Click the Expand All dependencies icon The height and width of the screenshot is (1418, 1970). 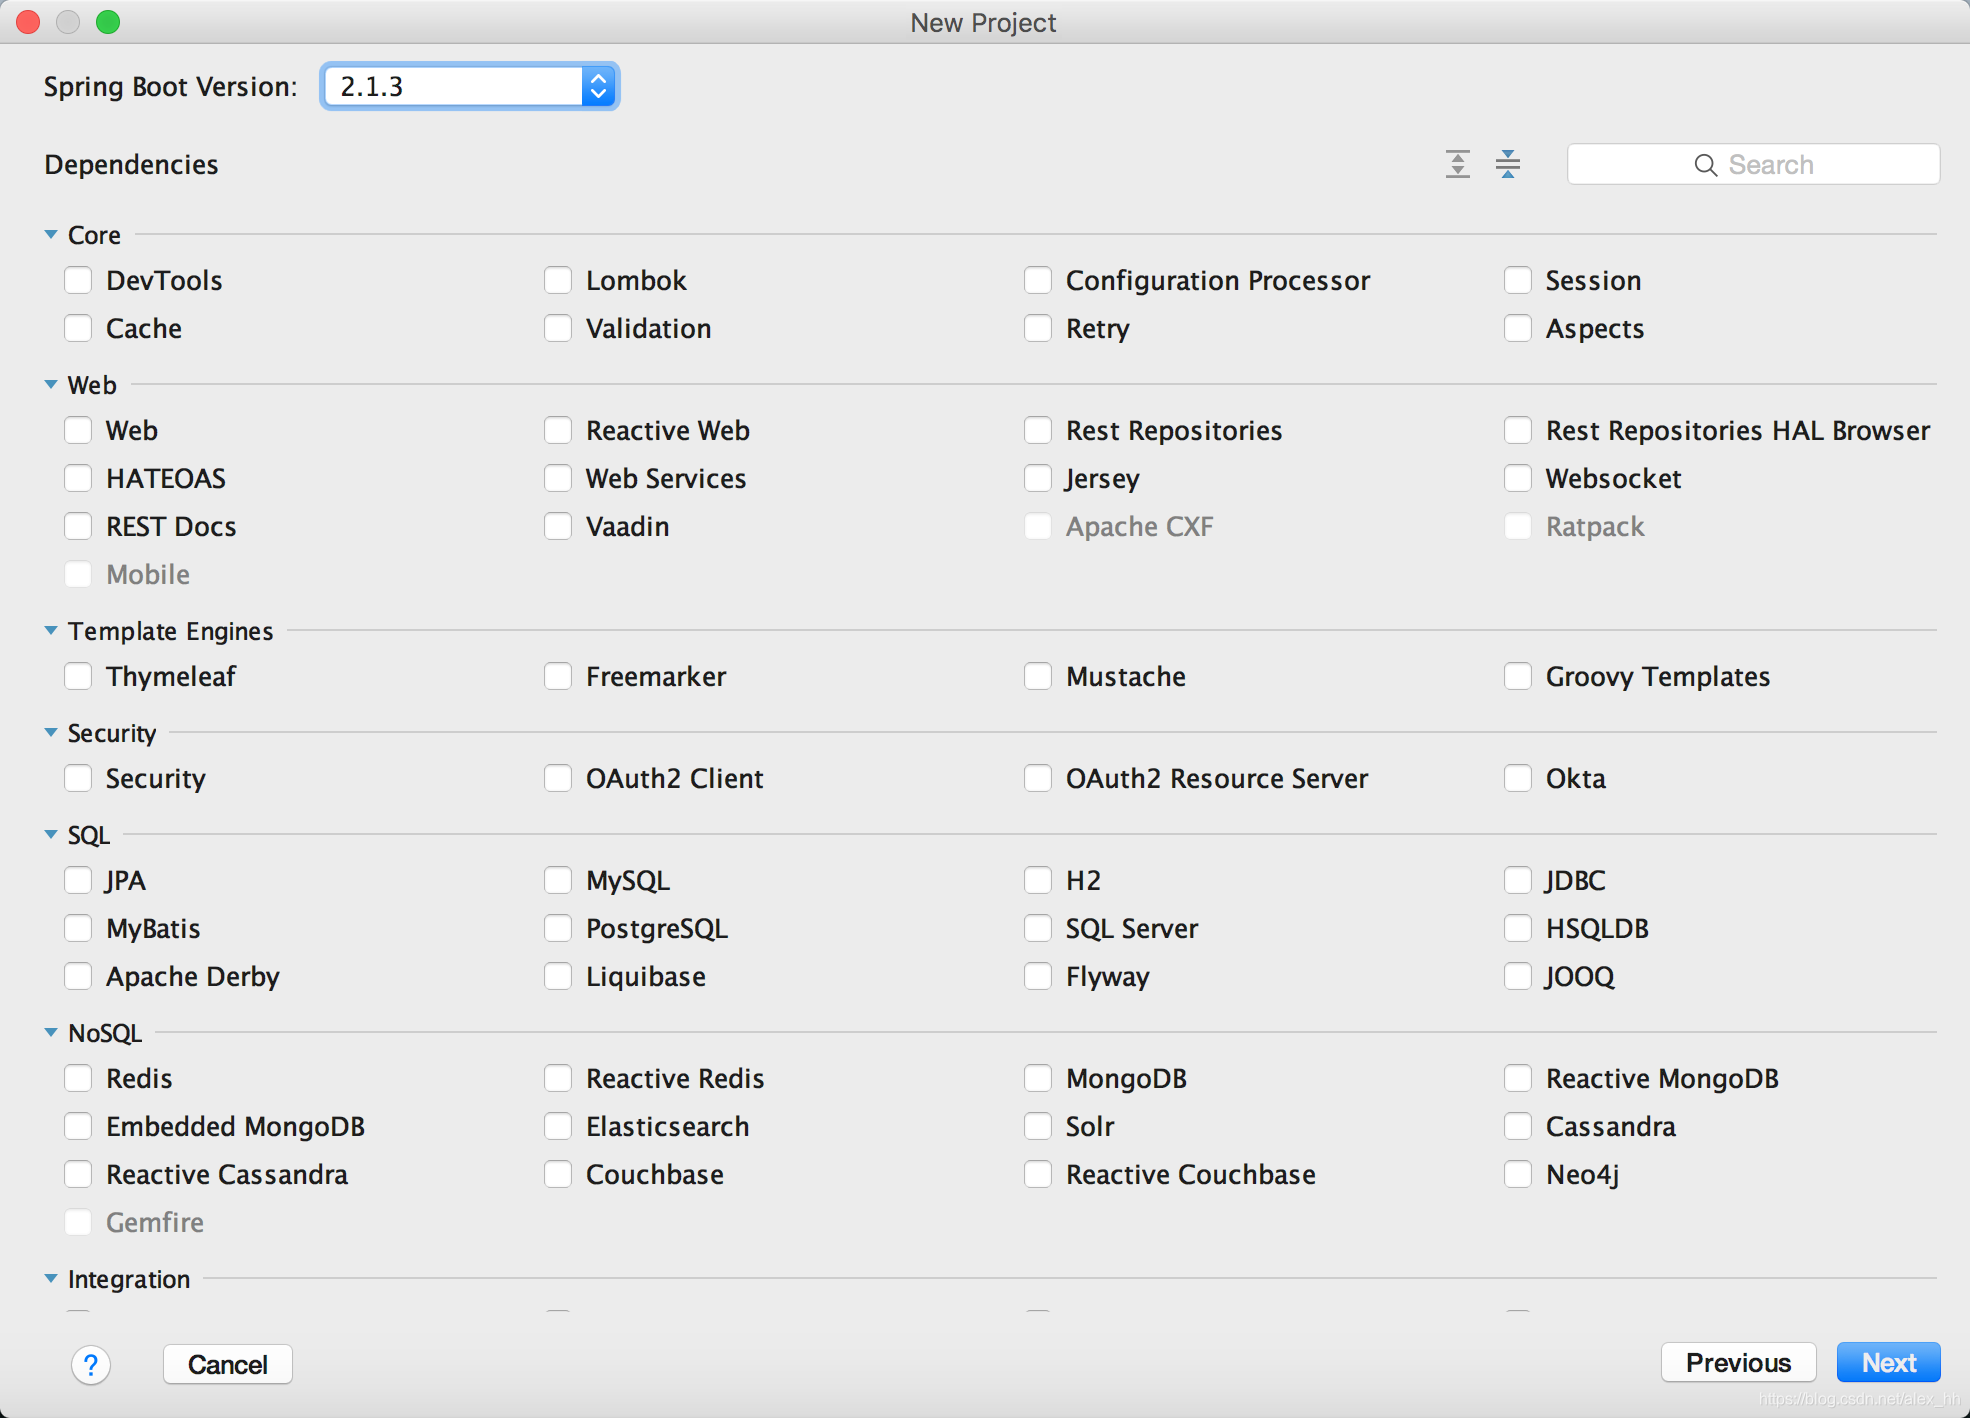(x=1458, y=164)
